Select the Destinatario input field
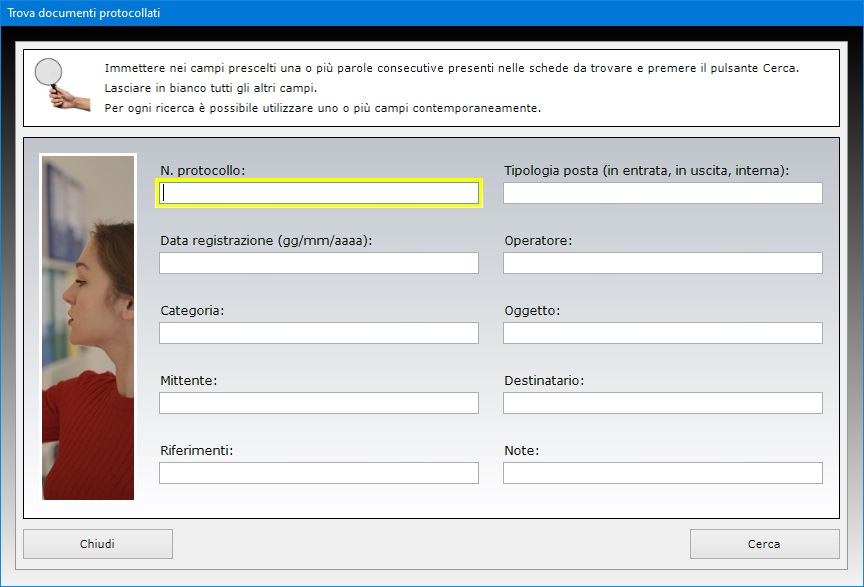 pos(663,403)
